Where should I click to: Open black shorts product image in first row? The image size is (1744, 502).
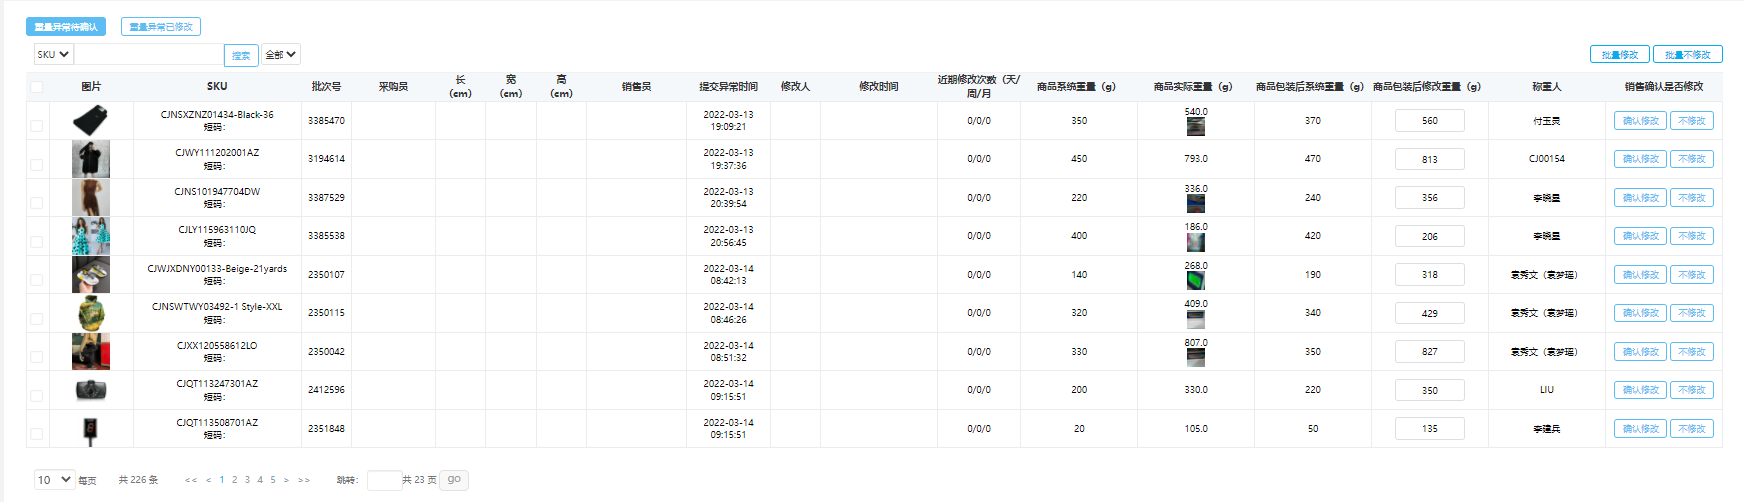pos(90,121)
